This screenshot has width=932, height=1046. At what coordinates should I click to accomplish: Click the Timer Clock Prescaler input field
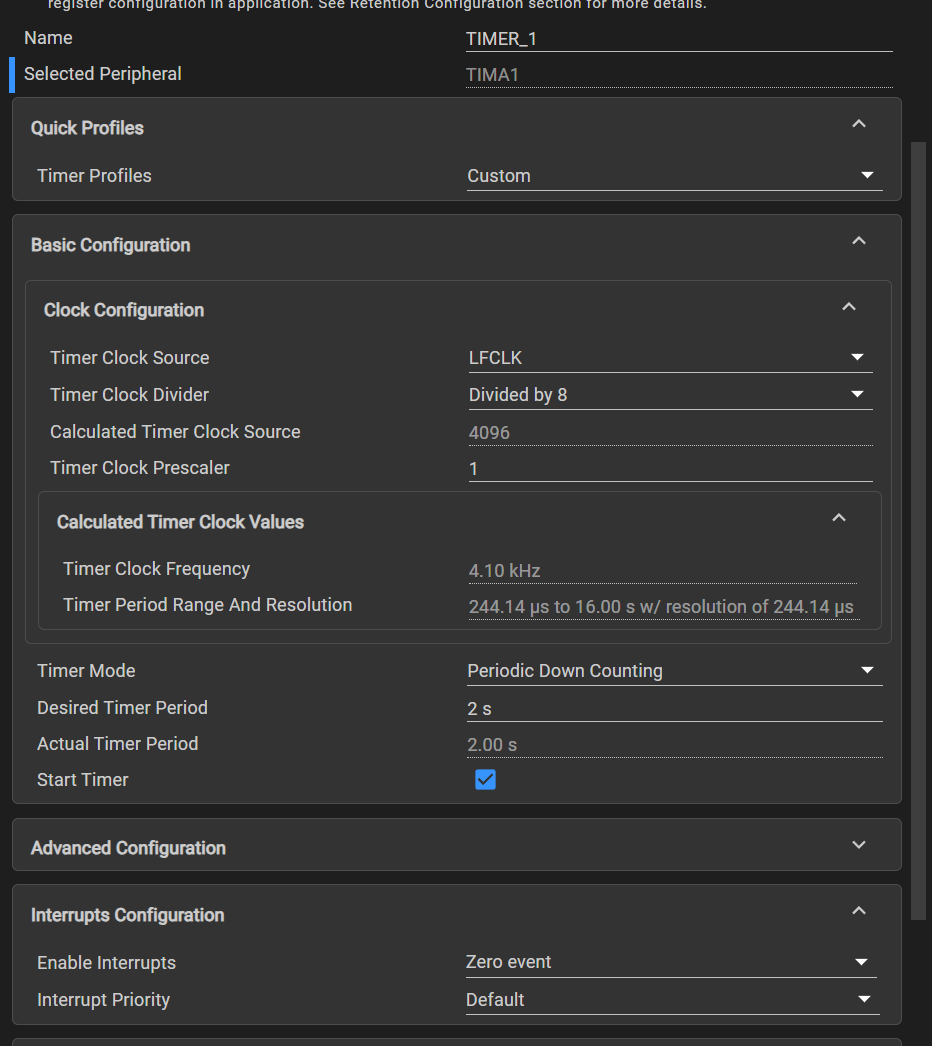coord(670,469)
